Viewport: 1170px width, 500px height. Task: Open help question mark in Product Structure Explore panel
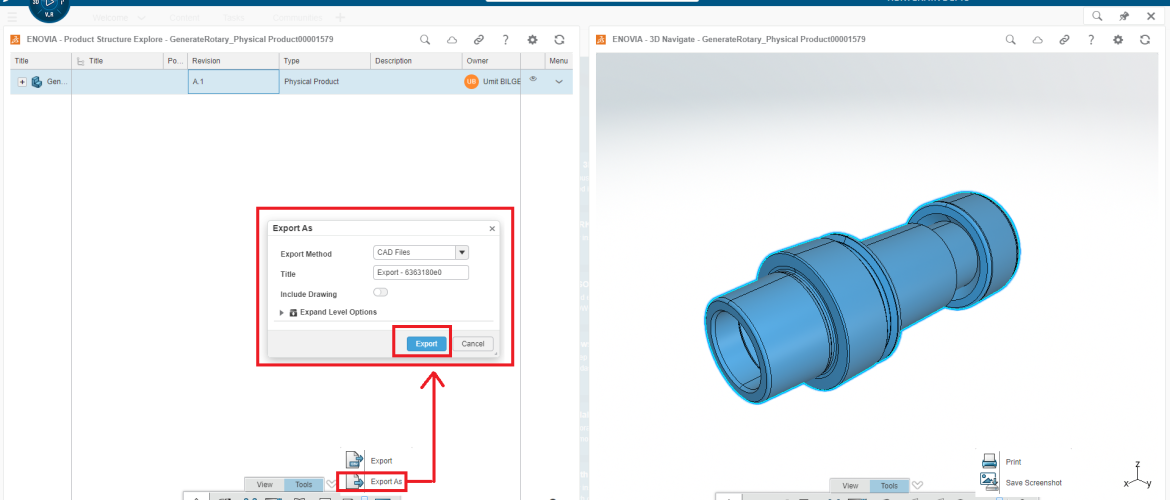point(505,39)
